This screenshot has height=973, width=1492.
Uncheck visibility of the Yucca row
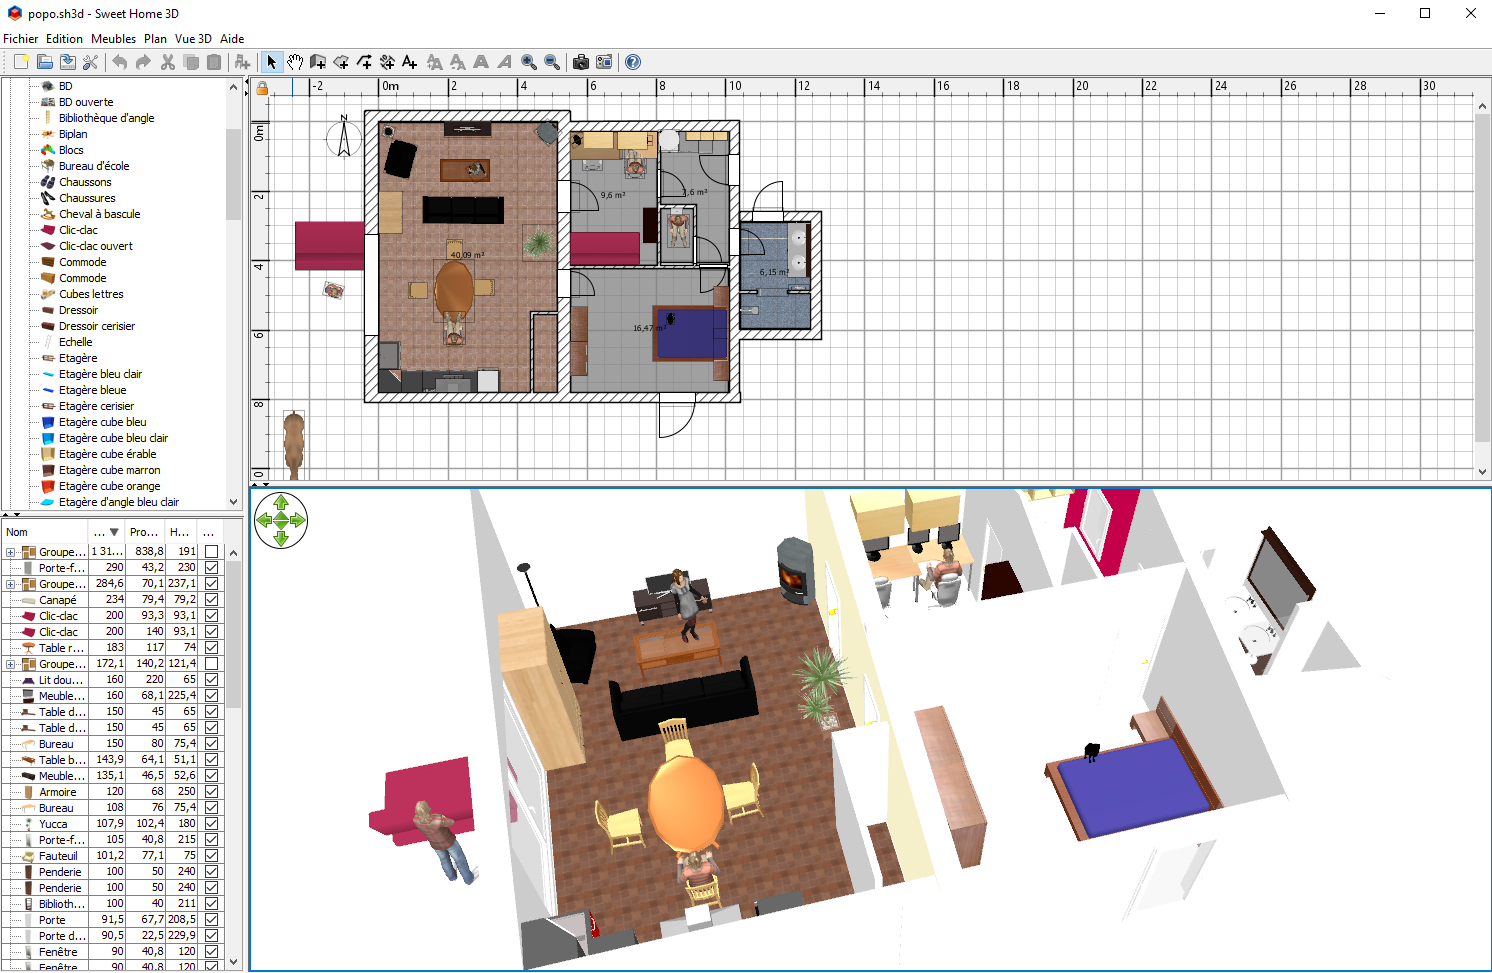coord(211,824)
